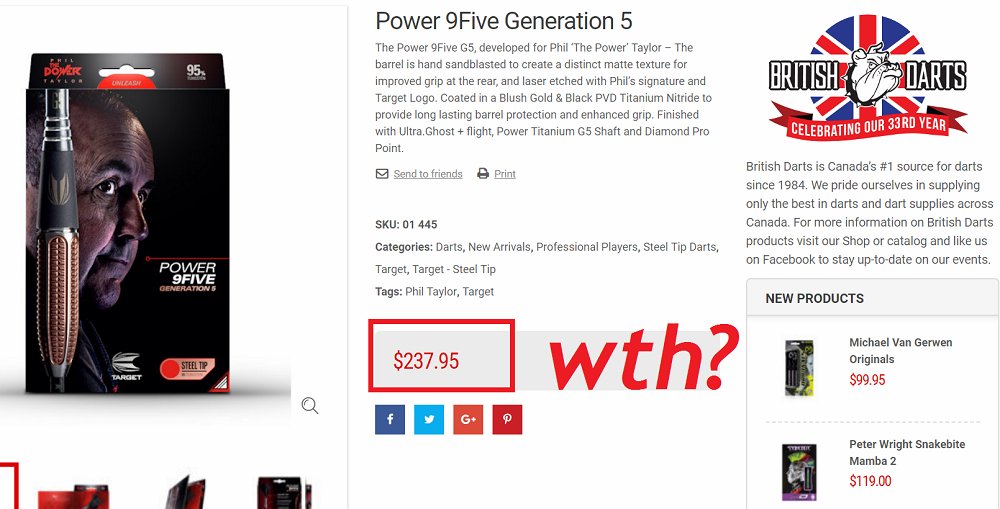Image resolution: width=1000 pixels, height=509 pixels.
Task: Click the British Darts bulldog logo
Action: point(868,77)
